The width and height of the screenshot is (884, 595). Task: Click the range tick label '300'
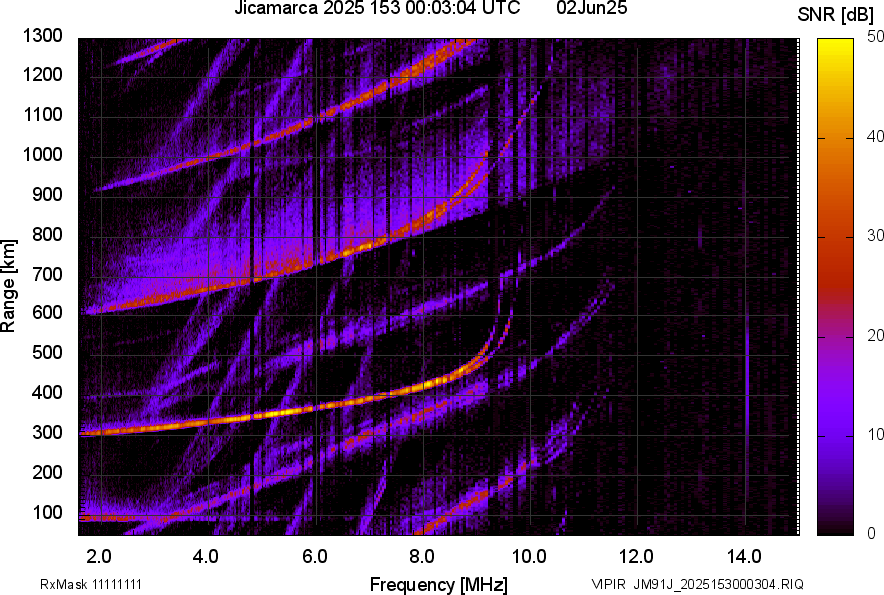pos(47,433)
